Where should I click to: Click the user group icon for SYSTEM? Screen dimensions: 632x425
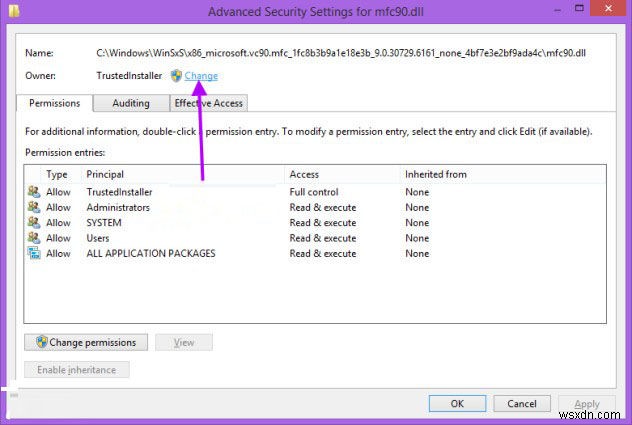[34, 222]
